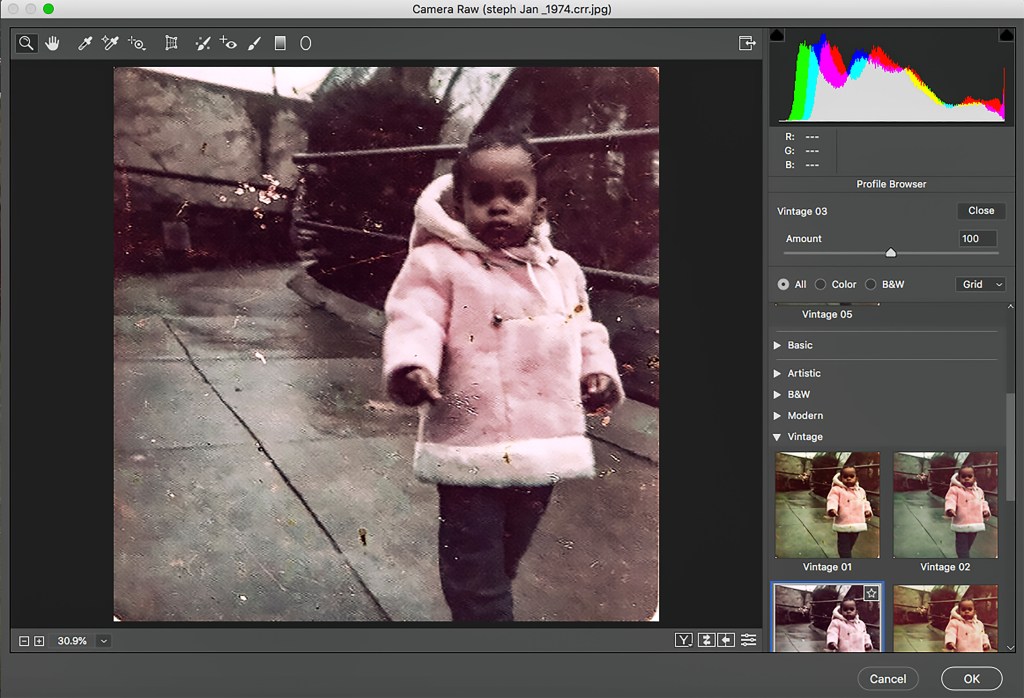Select the Adjustment Brush tool
The width and height of the screenshot is (1024, 698).
(254, 43)
